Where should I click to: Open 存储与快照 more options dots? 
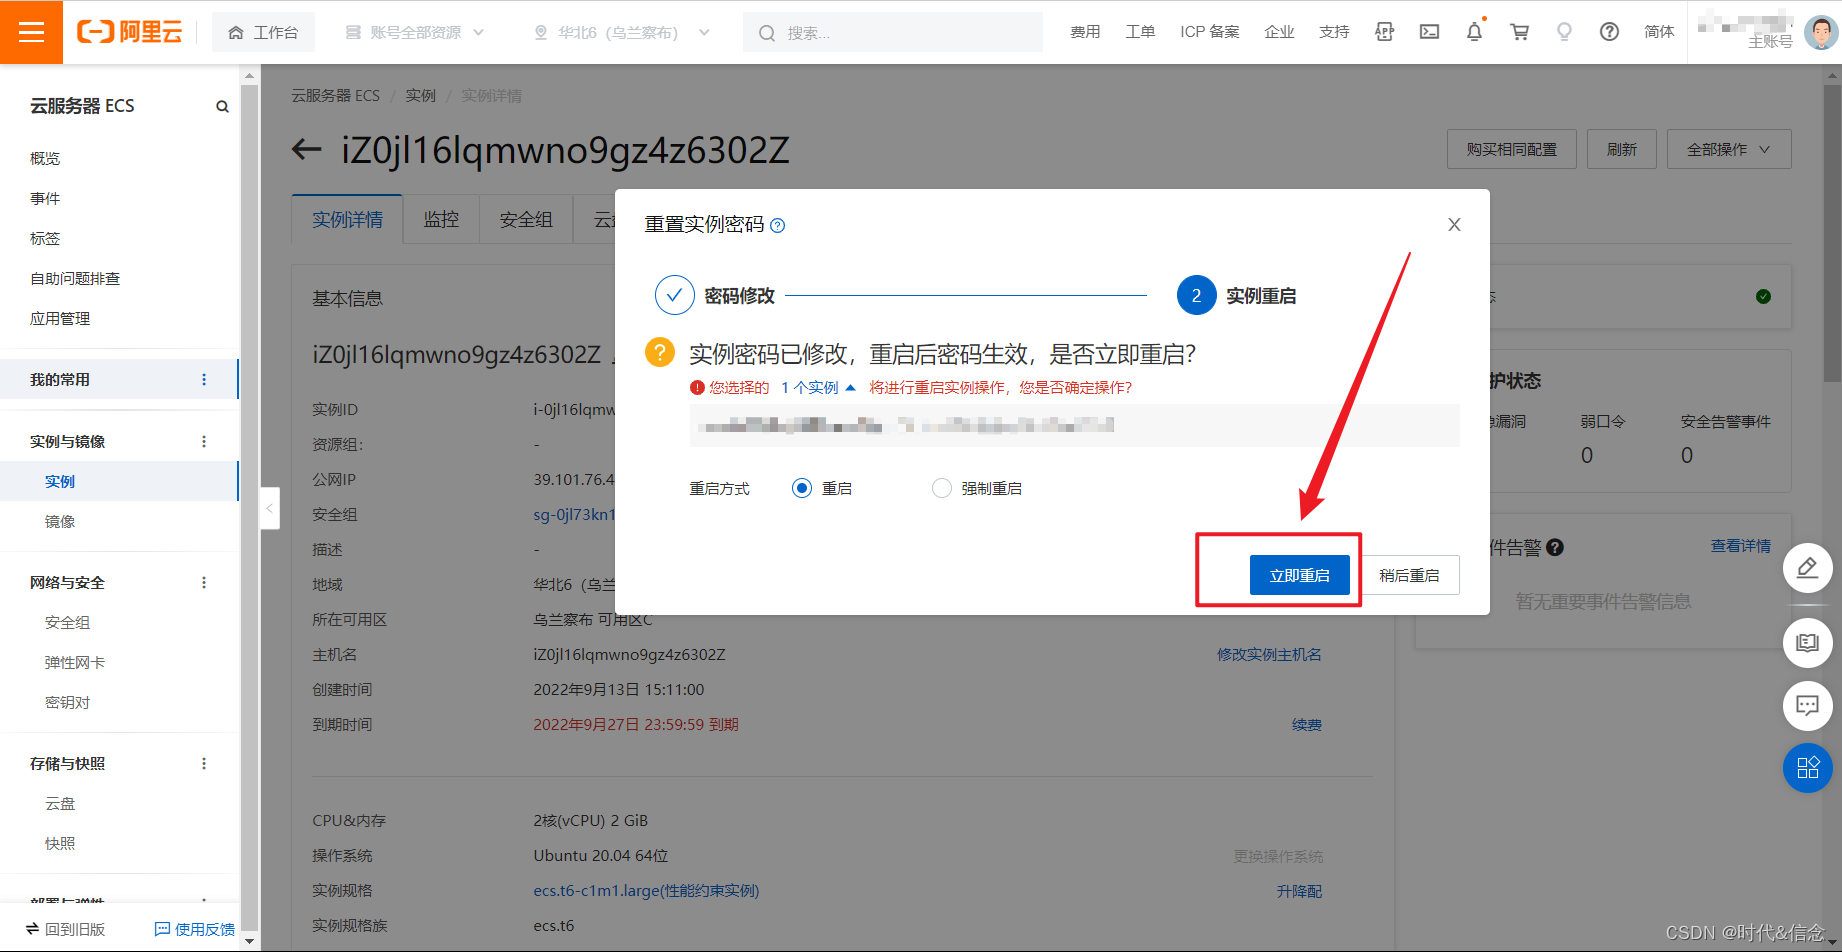[x=204, y=764]
